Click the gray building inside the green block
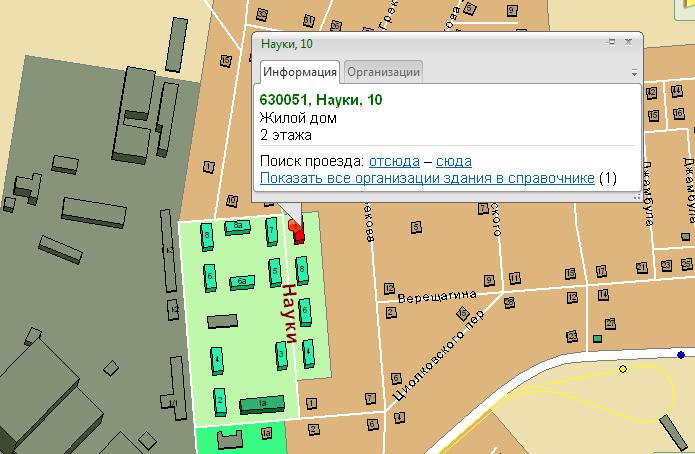This screenshot has width=695, height=454. [x=222, y=321]
